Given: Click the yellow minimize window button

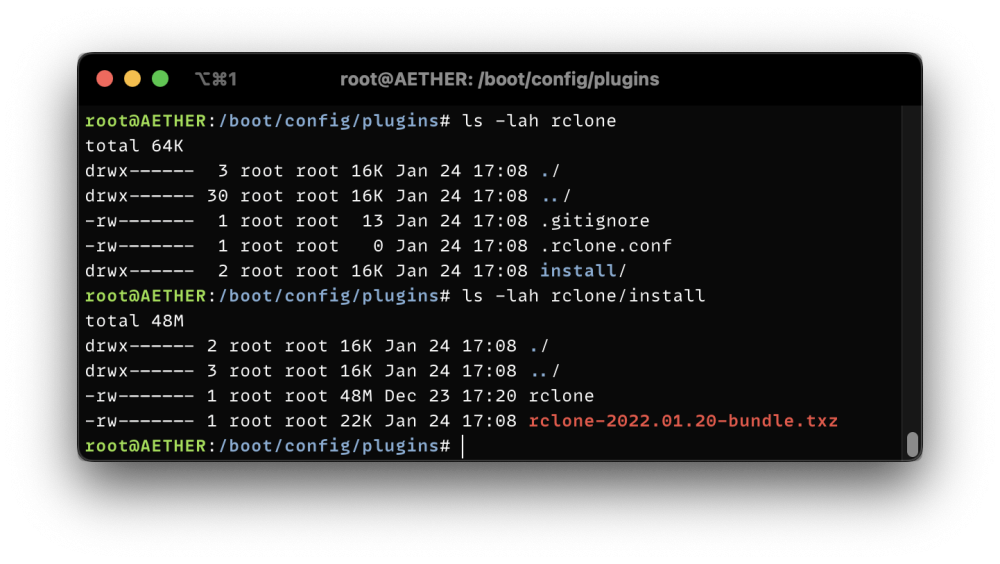Looking at the screenshot, I should click(x=133, y=78).
